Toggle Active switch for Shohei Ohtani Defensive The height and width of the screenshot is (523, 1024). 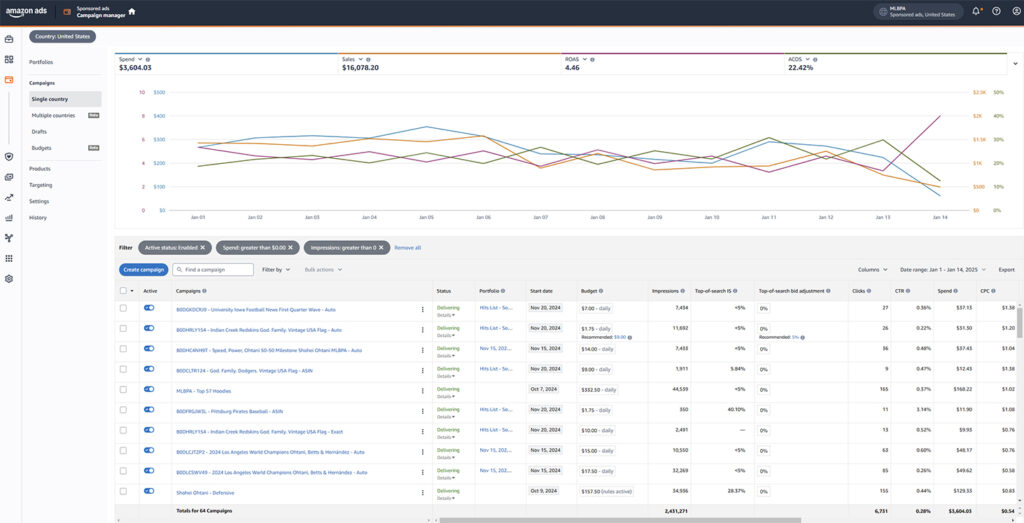pyautogui.click(x=149, y=491)
